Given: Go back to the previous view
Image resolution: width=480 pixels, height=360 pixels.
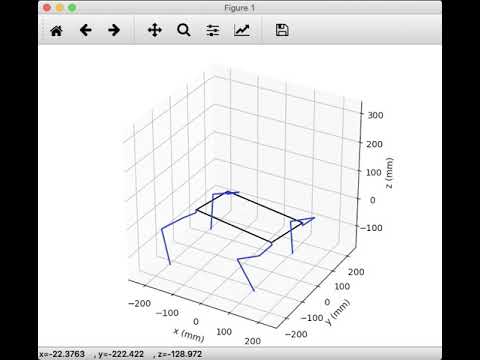Looking at the screenshot, I should 85,30.
